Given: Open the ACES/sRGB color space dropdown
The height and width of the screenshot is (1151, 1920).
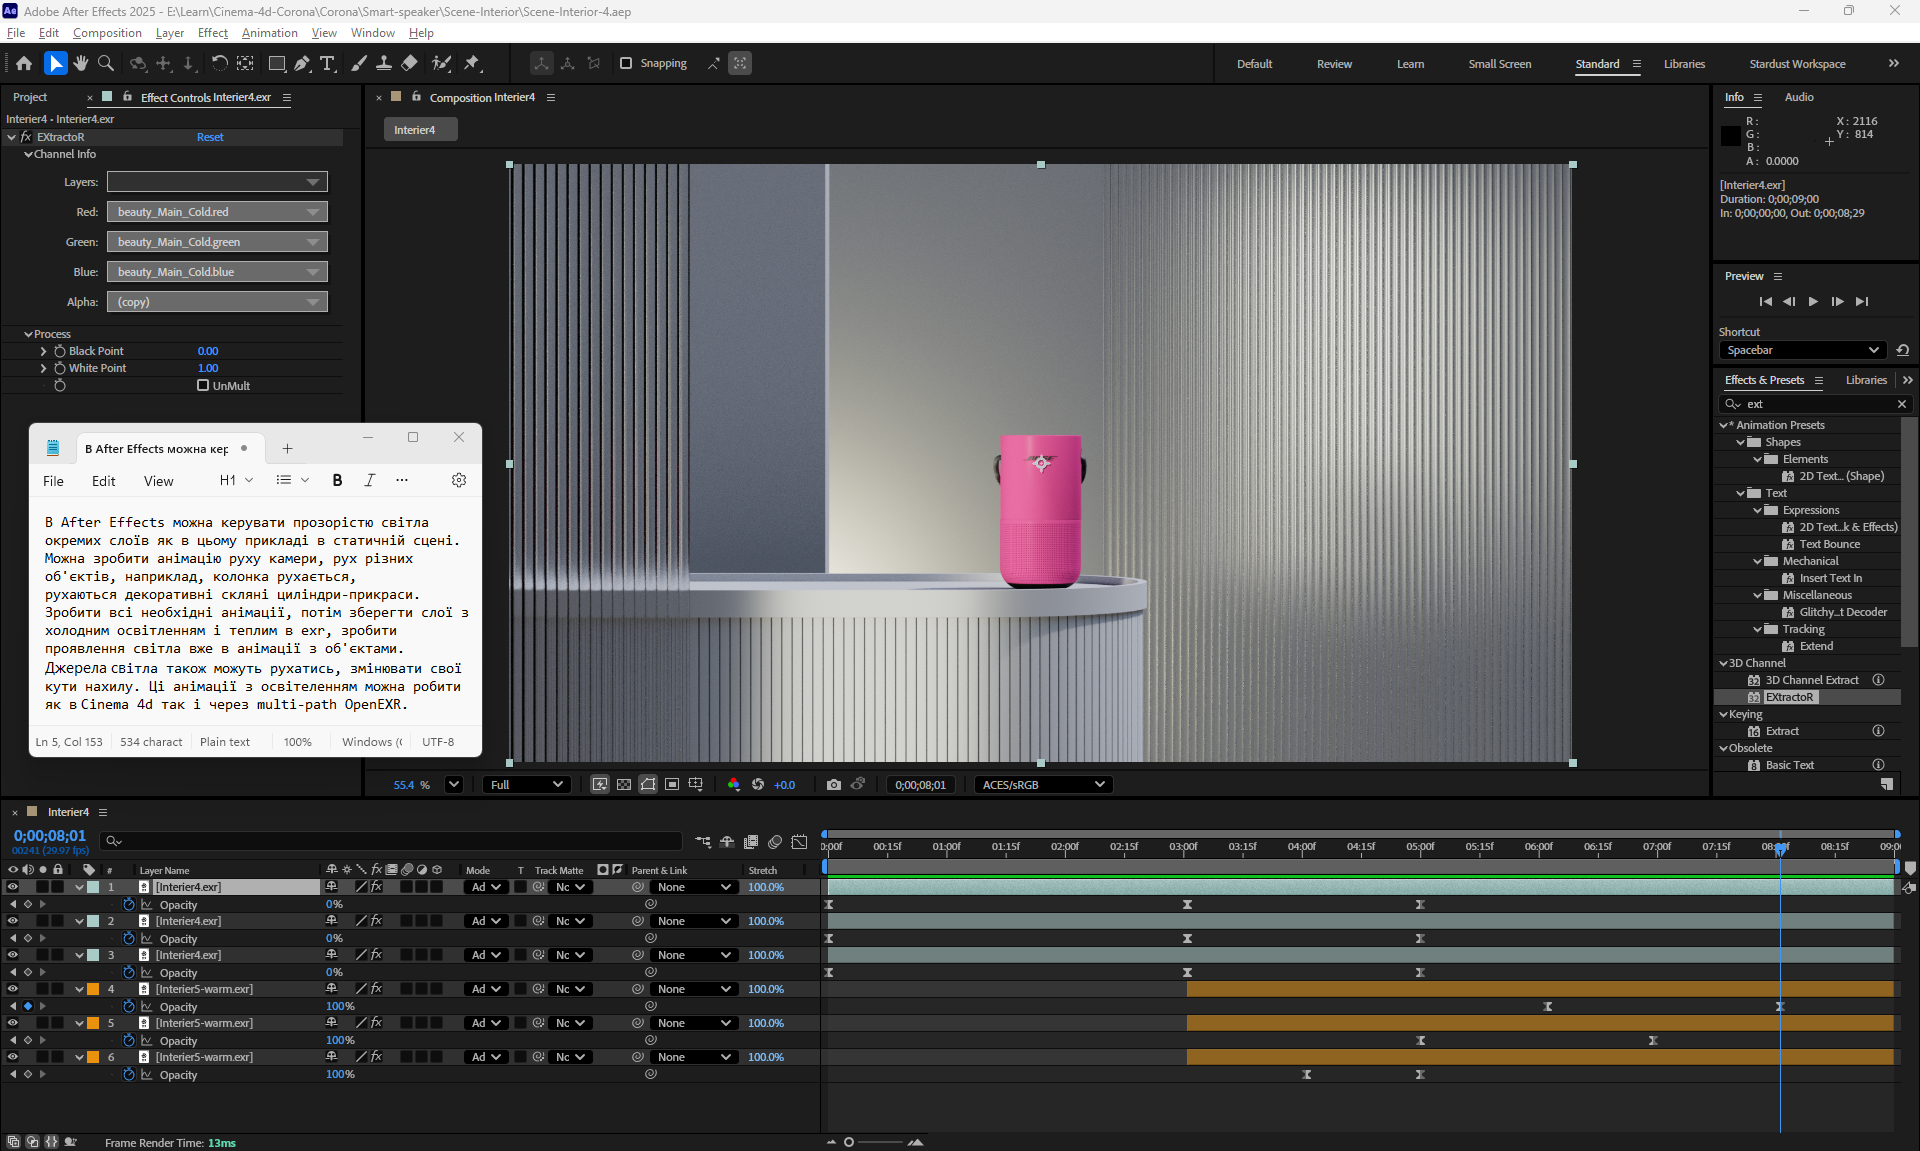Looking at the screenshot, I should tap(1043, 785).
